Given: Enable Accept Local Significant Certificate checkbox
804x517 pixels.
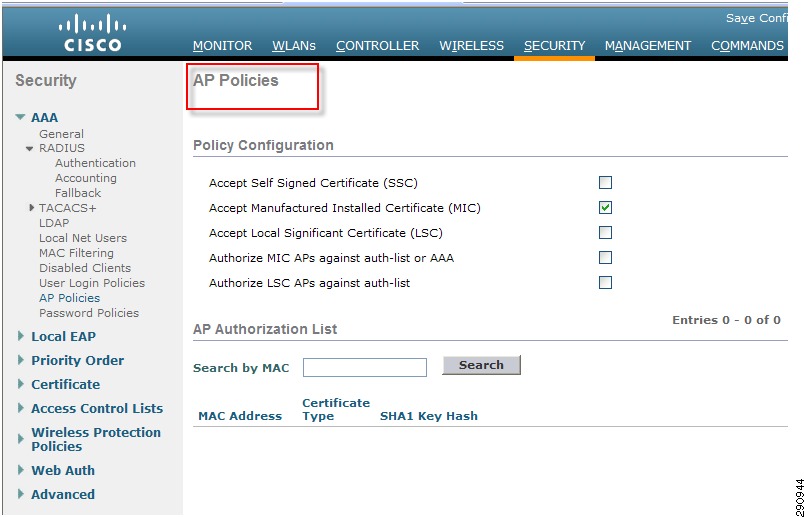Looking at the screenshot, I should point(606,233).
